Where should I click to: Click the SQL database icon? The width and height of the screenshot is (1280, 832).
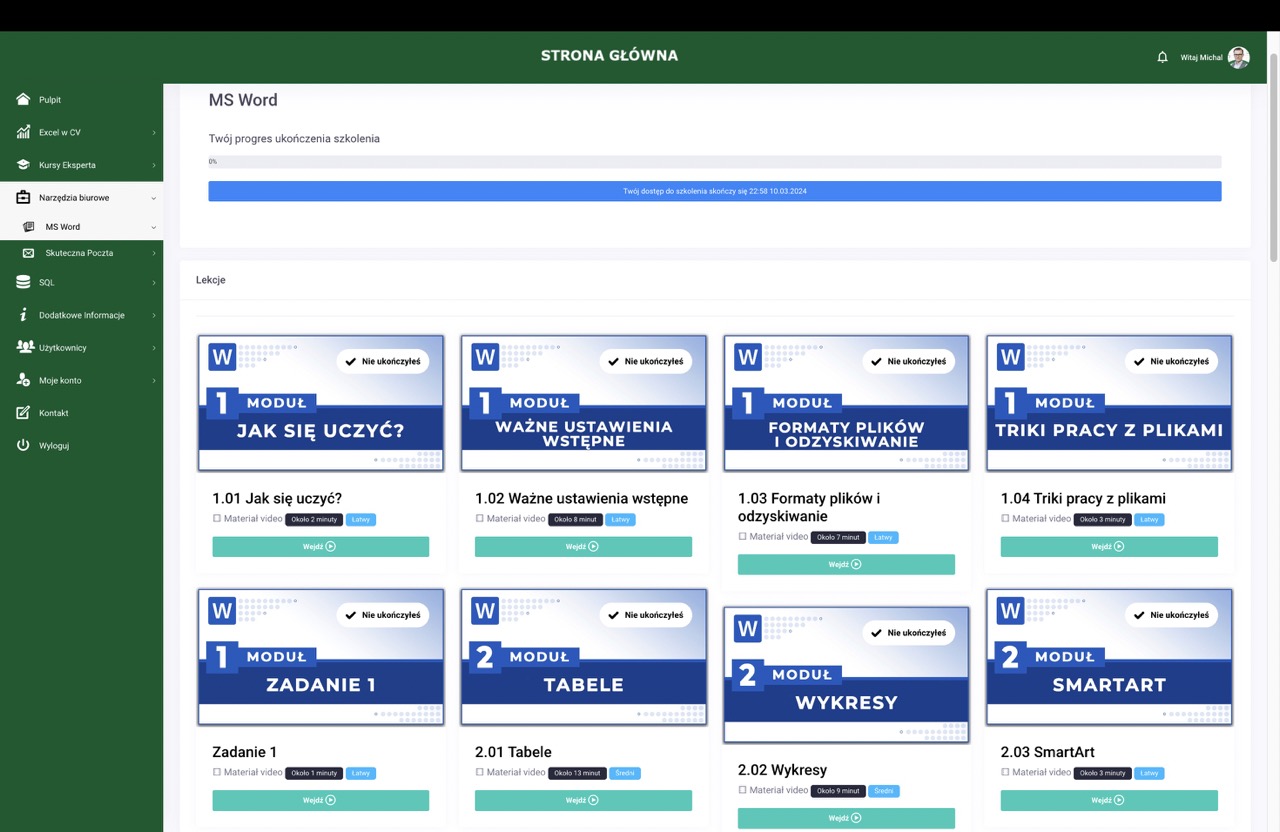point(23,283)
